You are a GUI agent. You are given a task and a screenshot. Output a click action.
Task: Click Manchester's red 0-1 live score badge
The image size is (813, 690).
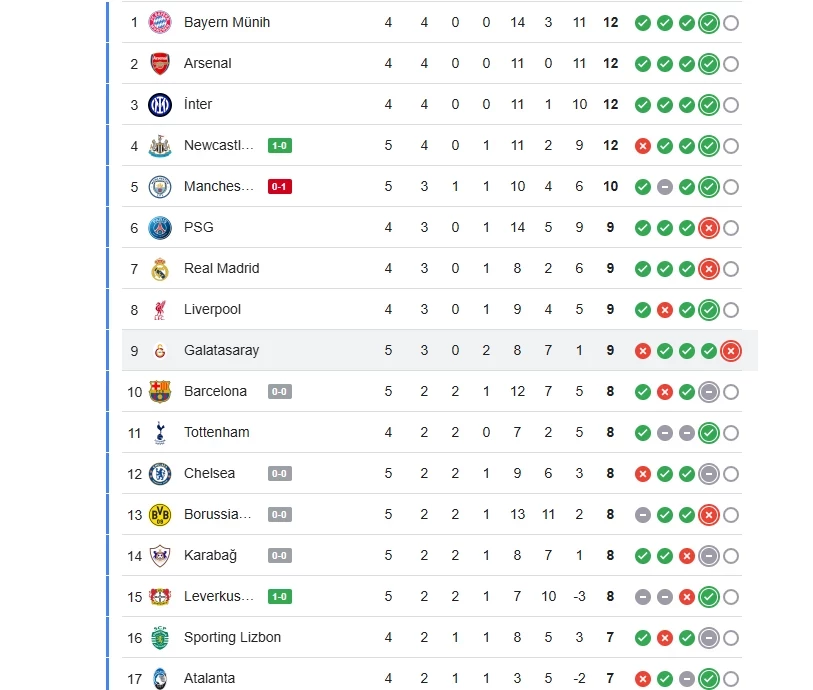(x=280, y=187)
